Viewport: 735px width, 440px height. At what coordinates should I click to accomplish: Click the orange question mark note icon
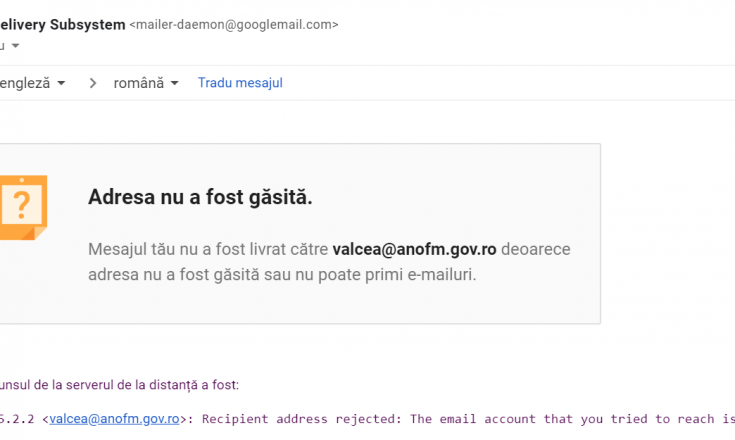(x=22, y=208)
